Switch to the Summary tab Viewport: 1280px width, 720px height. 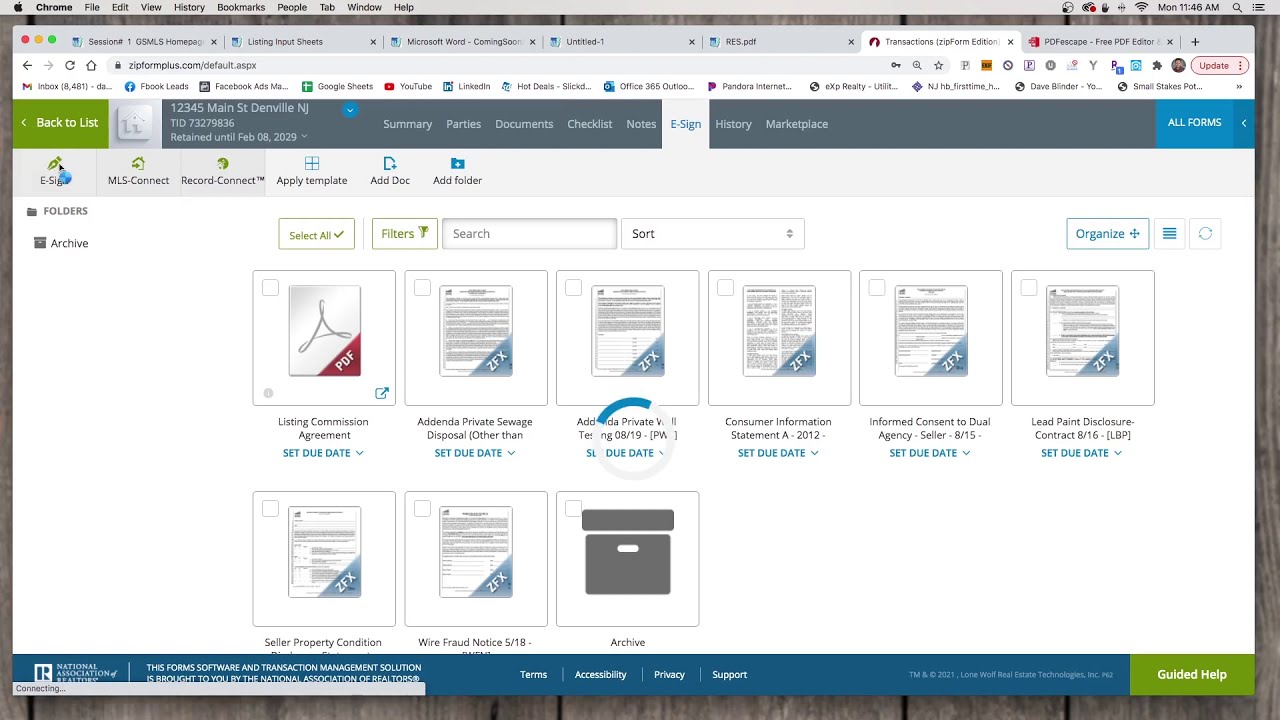(407, 124)
